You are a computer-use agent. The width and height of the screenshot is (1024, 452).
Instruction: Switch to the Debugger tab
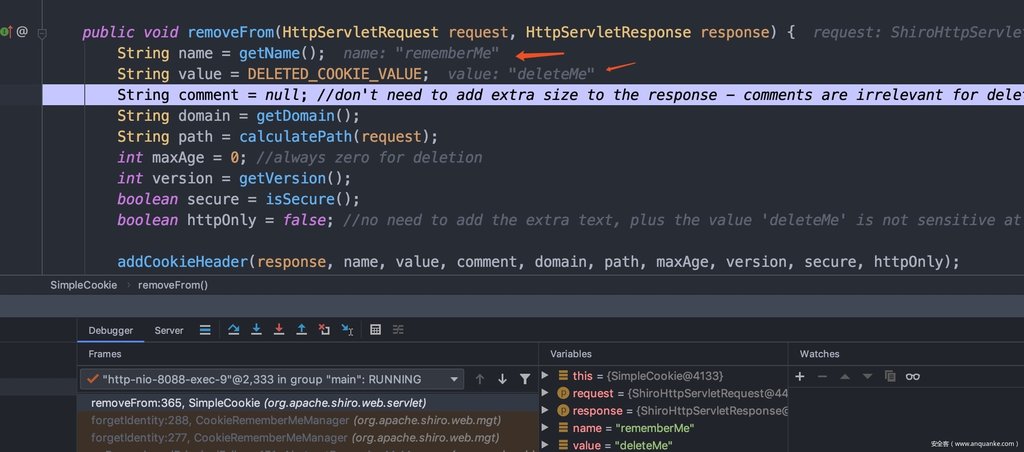(111, 331)
